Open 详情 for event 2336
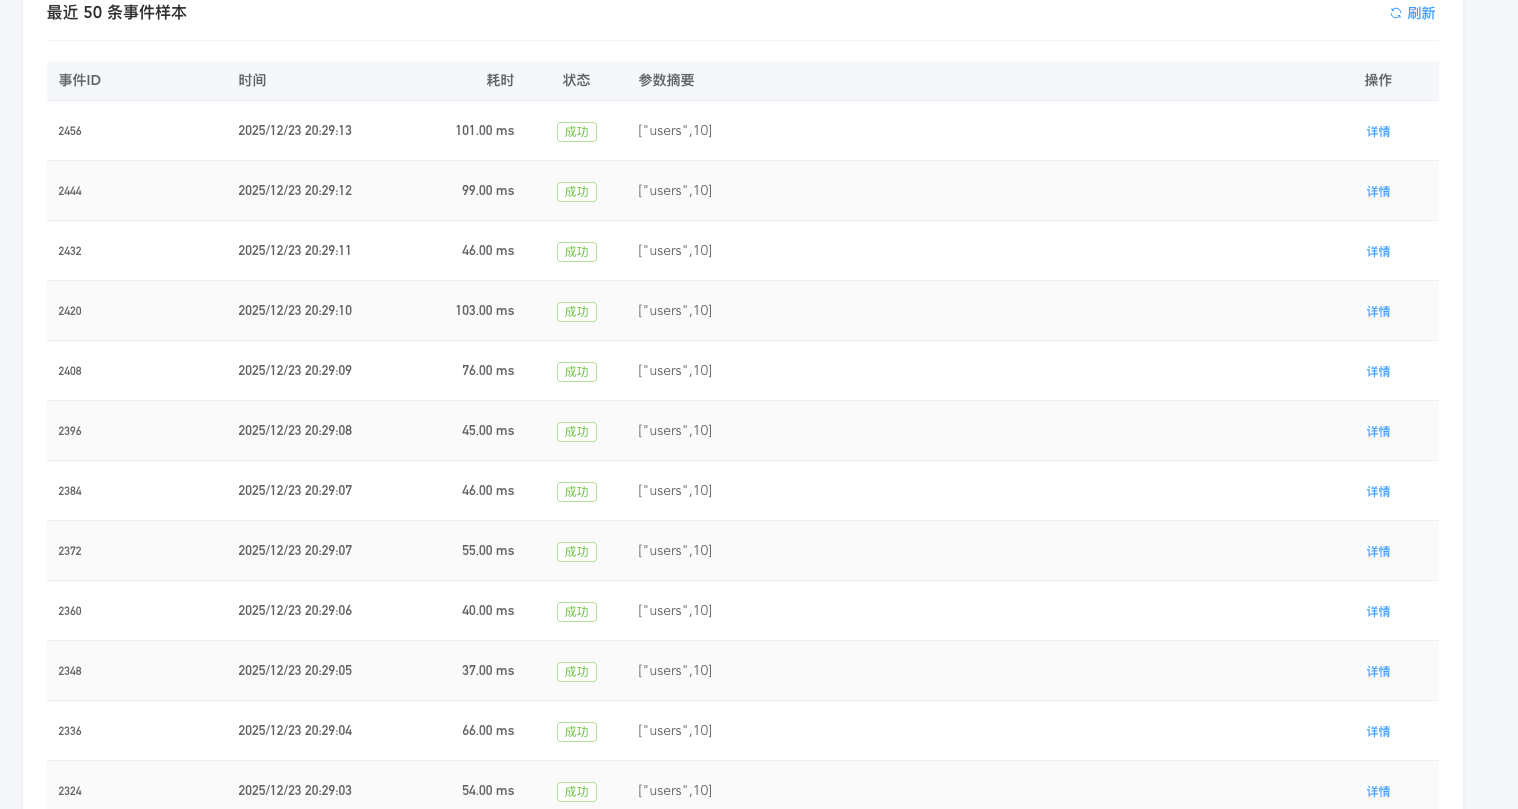Image resolution: width=1518 pixels, height=809 pixels. pyautogui.click(x=1378, y=731)
